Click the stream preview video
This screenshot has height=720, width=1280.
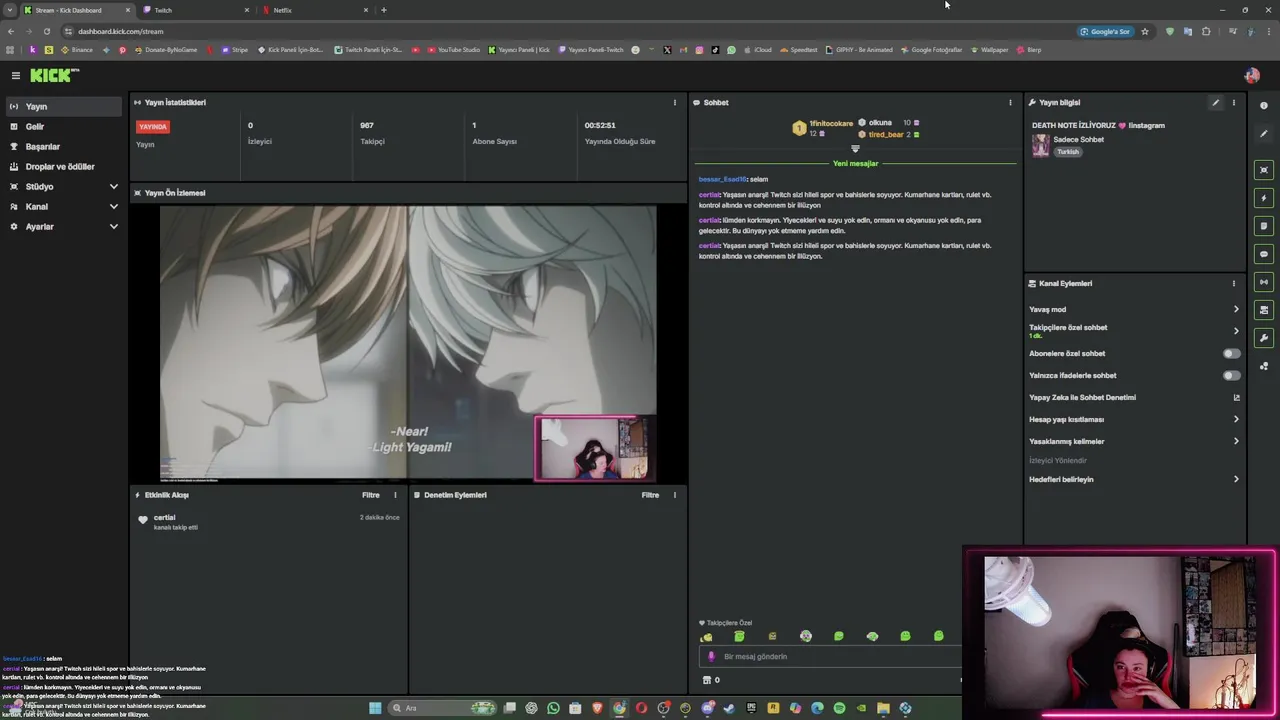pos(408,343)
